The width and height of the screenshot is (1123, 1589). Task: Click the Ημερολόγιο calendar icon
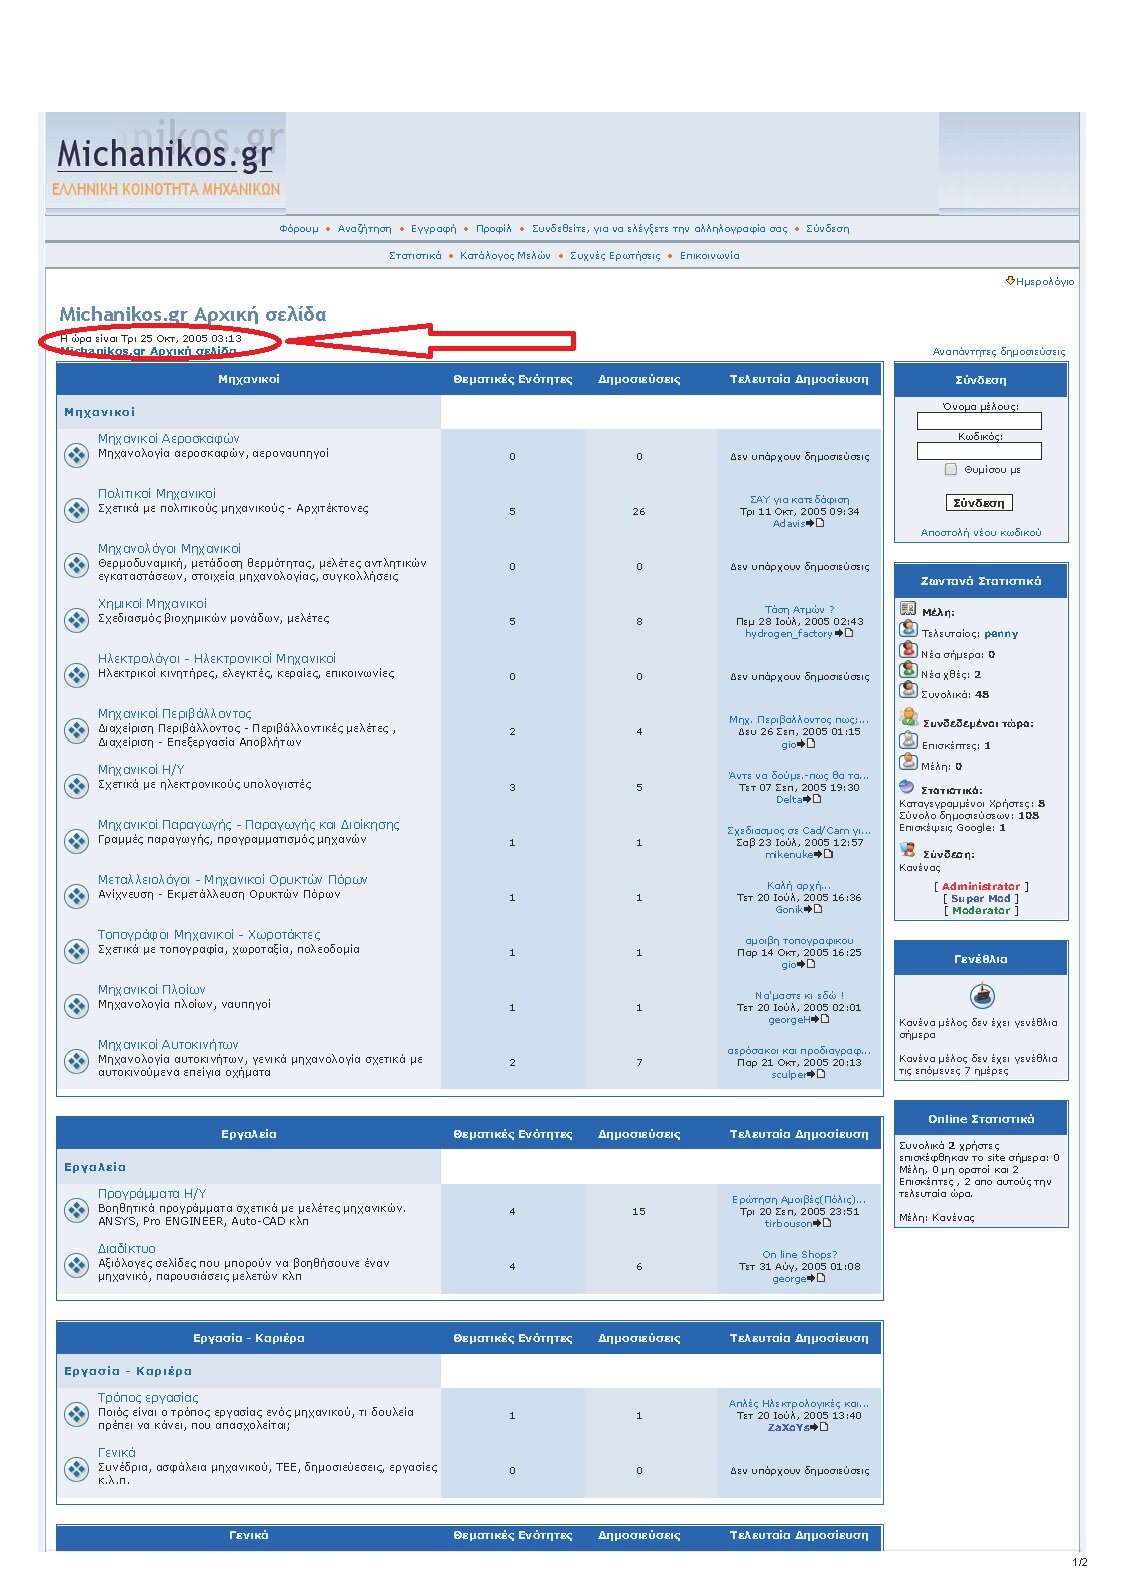(x=1010, y=281)
